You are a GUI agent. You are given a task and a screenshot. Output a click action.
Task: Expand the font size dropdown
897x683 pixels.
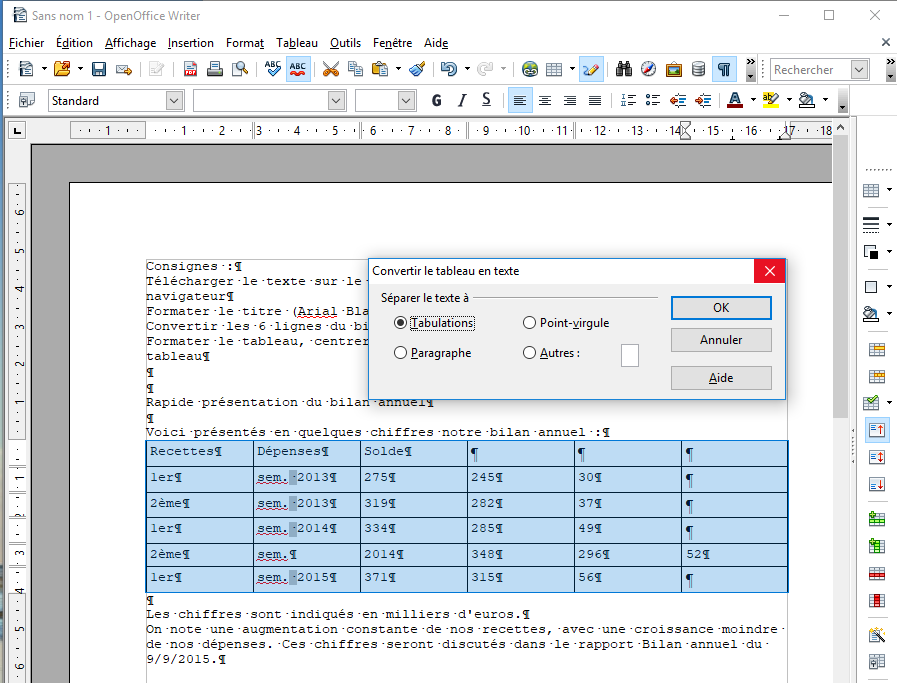point(406,101)
